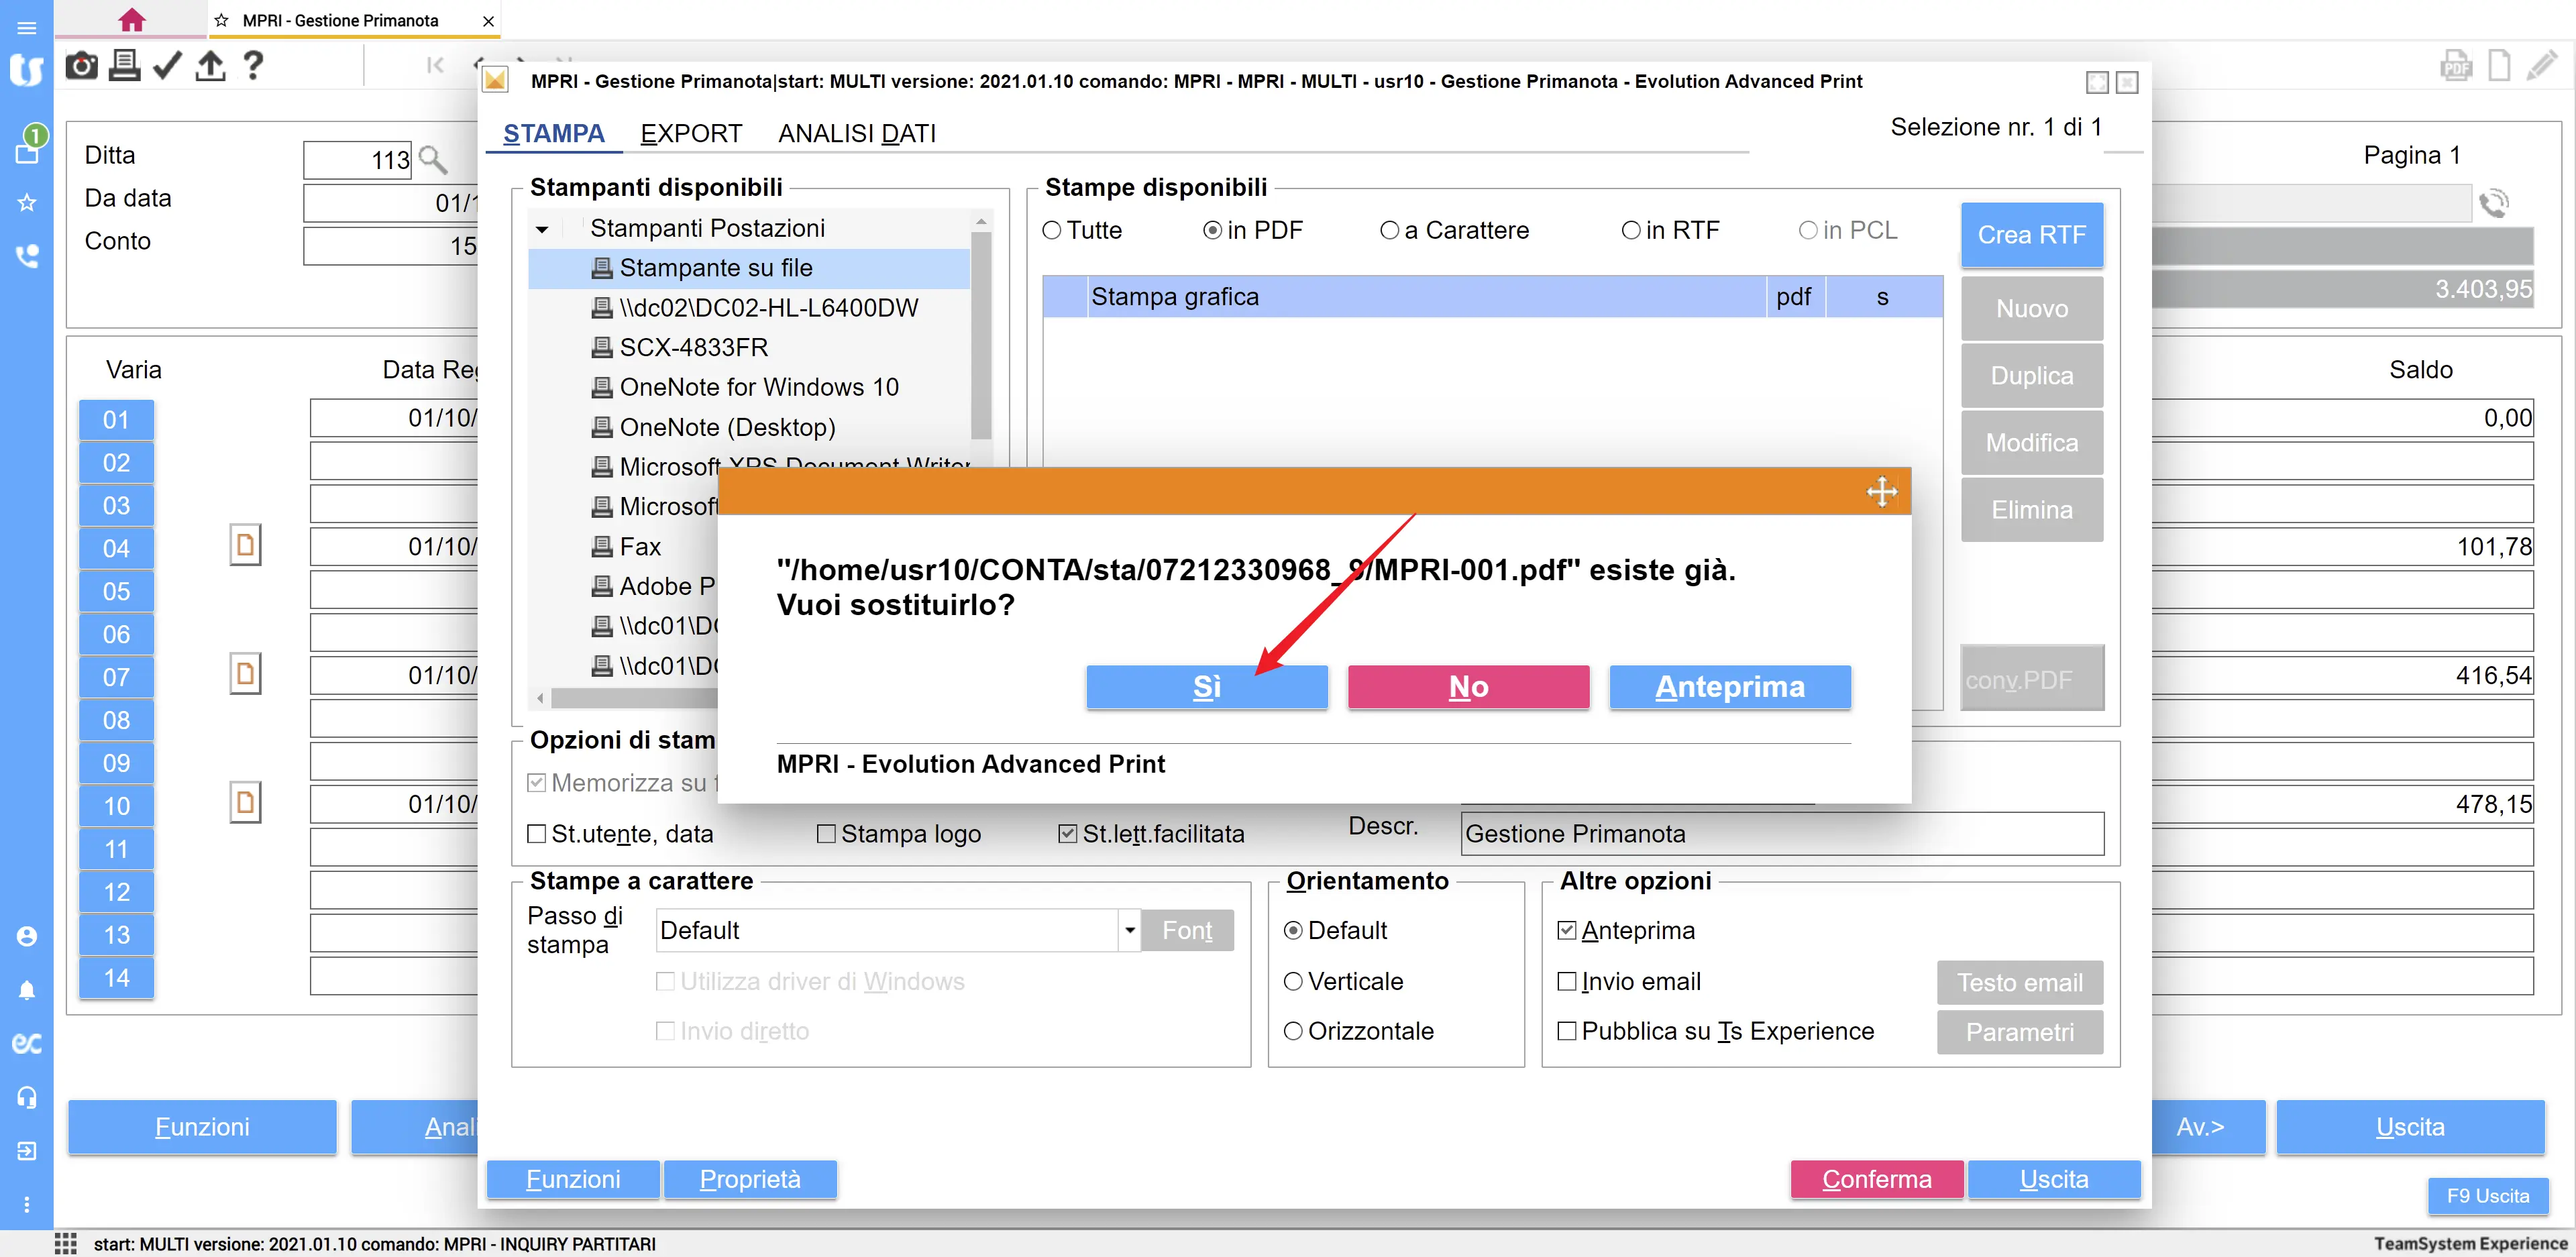Toggle the Invio email checkbox
Screen dimensions: 2576x1257
(x=1567, y=982)
